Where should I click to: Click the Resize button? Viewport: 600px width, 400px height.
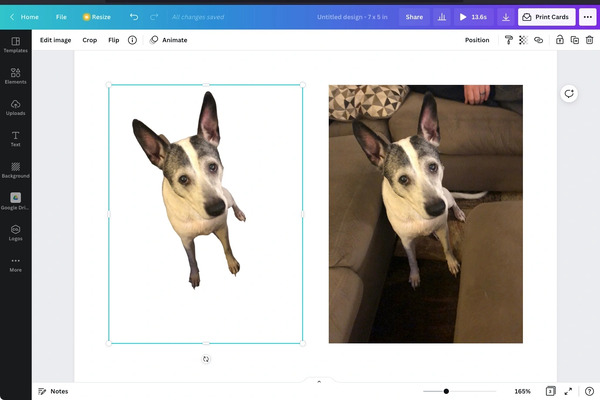97,17
